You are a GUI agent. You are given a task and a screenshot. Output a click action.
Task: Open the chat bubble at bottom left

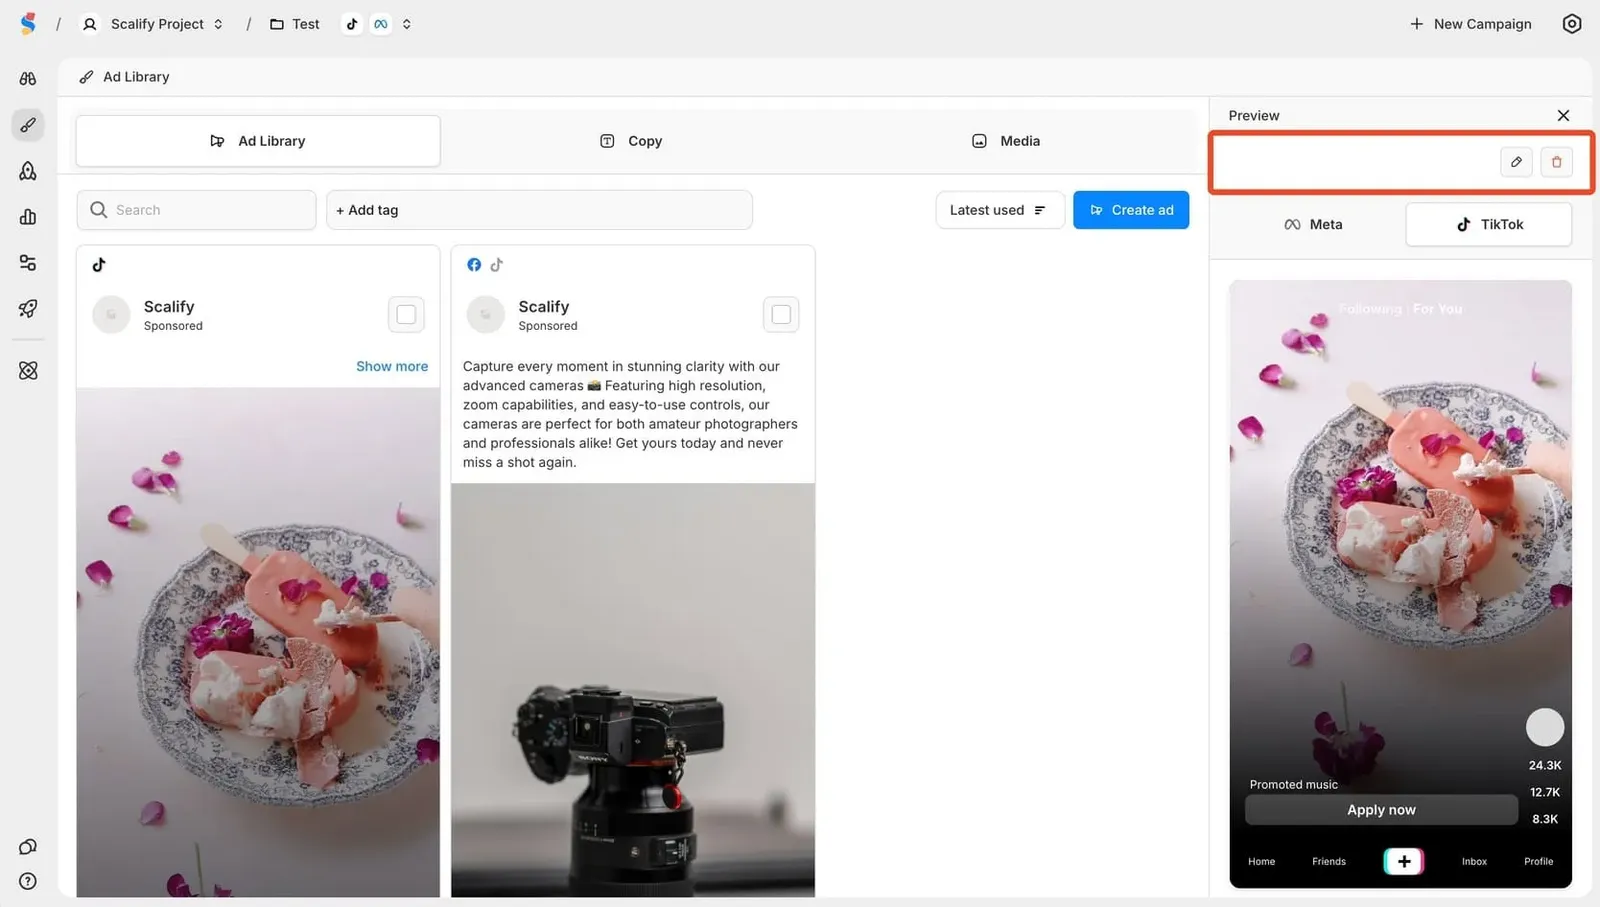27,845
